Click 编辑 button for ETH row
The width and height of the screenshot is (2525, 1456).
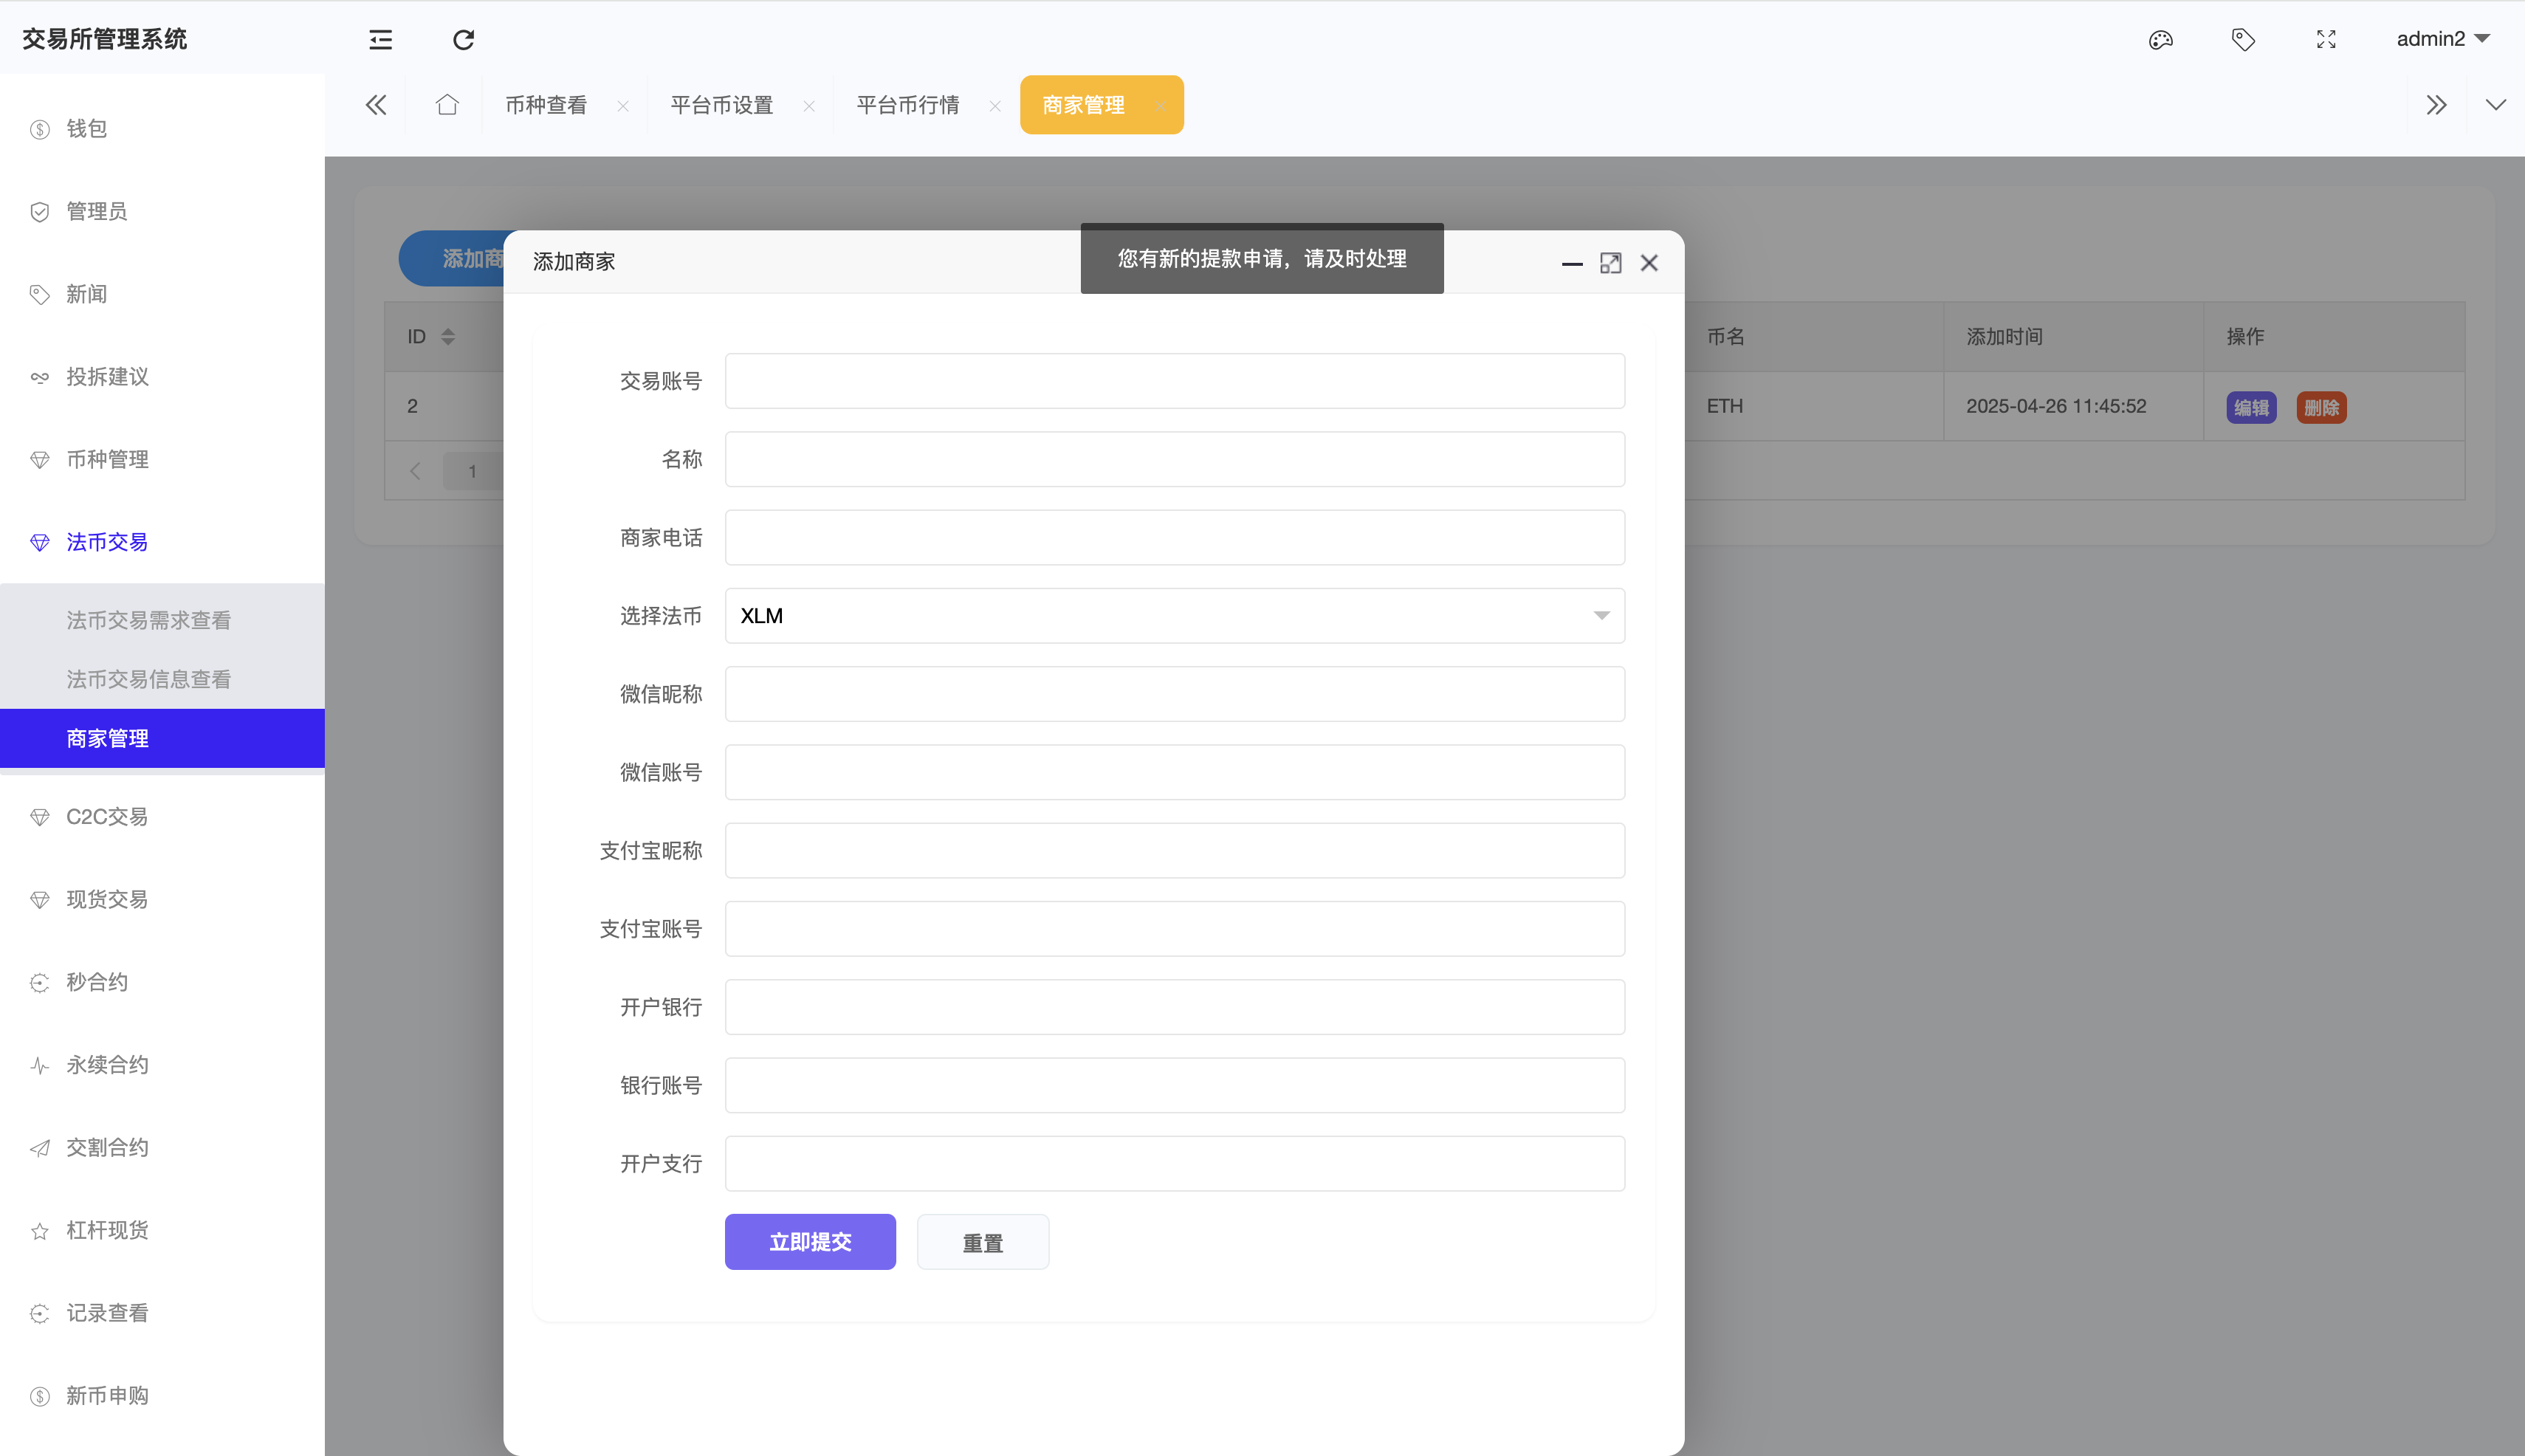(x=2251, y=407)
